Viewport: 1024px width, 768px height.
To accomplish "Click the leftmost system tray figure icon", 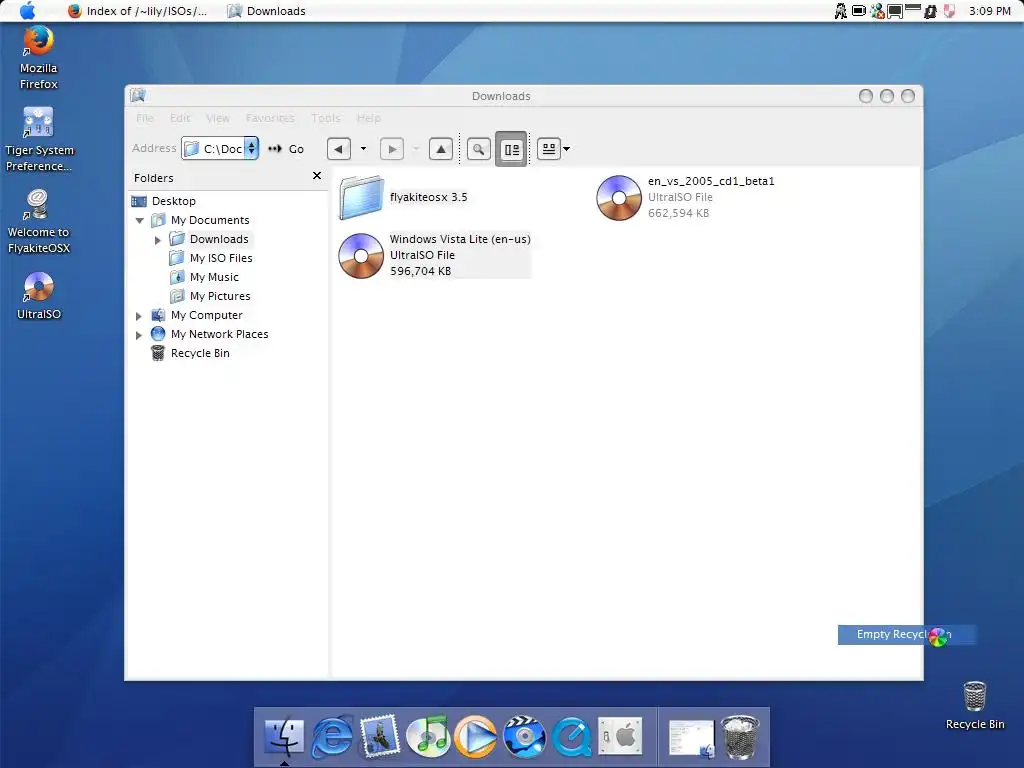I will [x=840, y=11].
